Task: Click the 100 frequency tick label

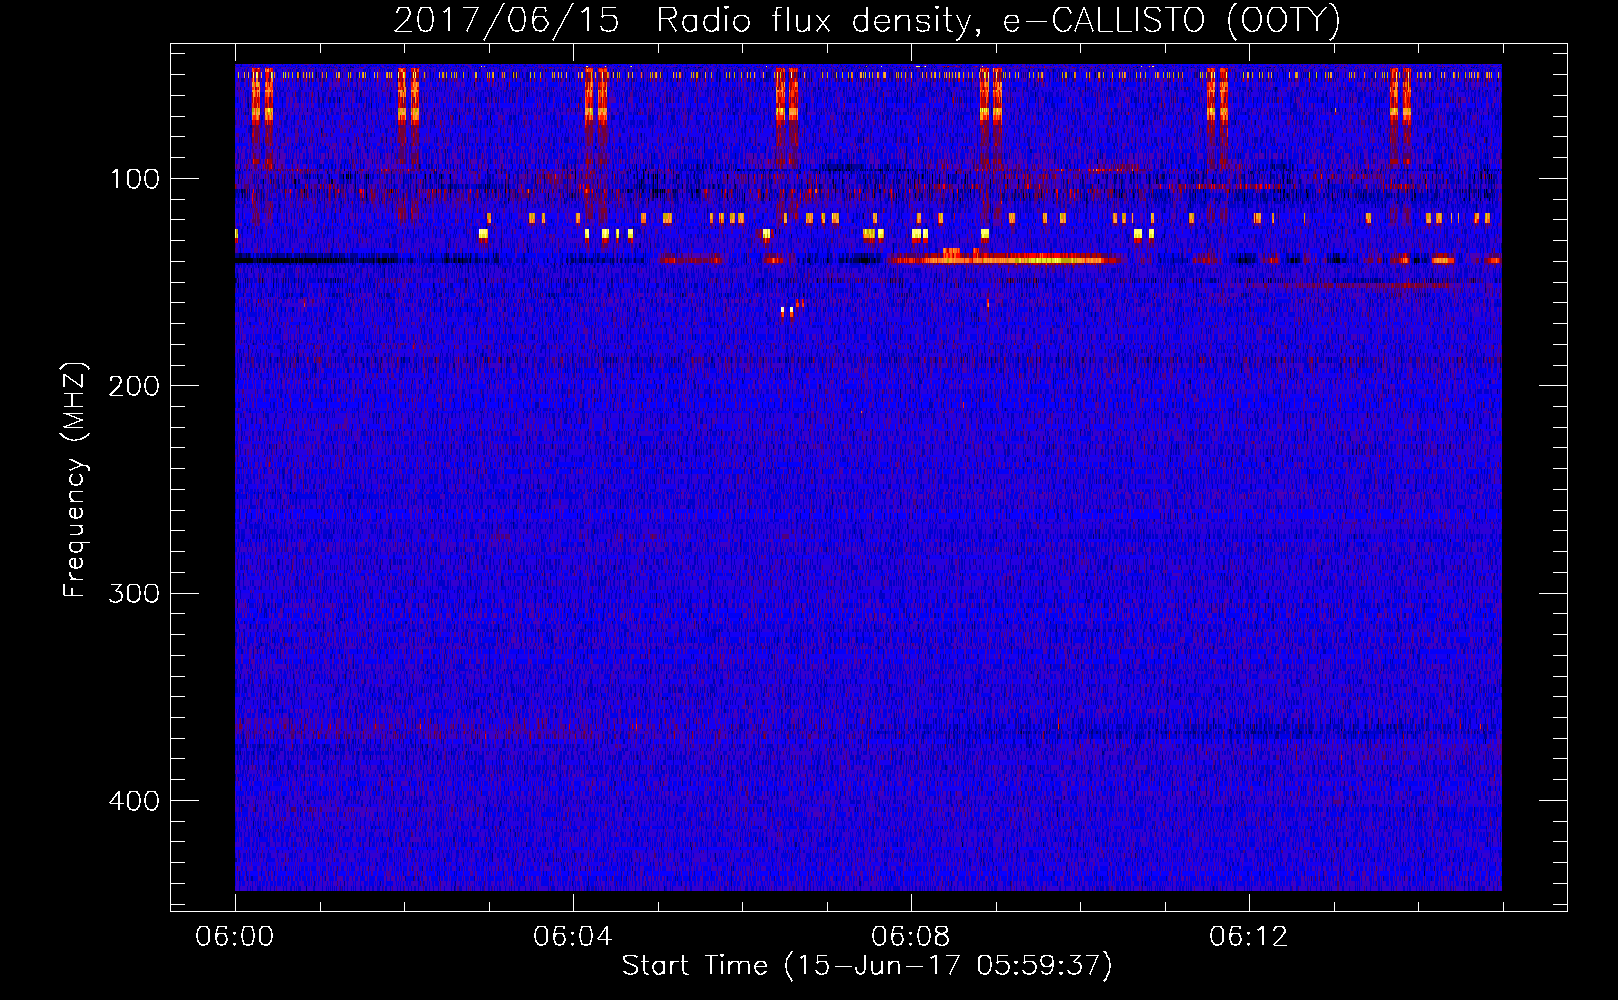Action: click(135, 180)
